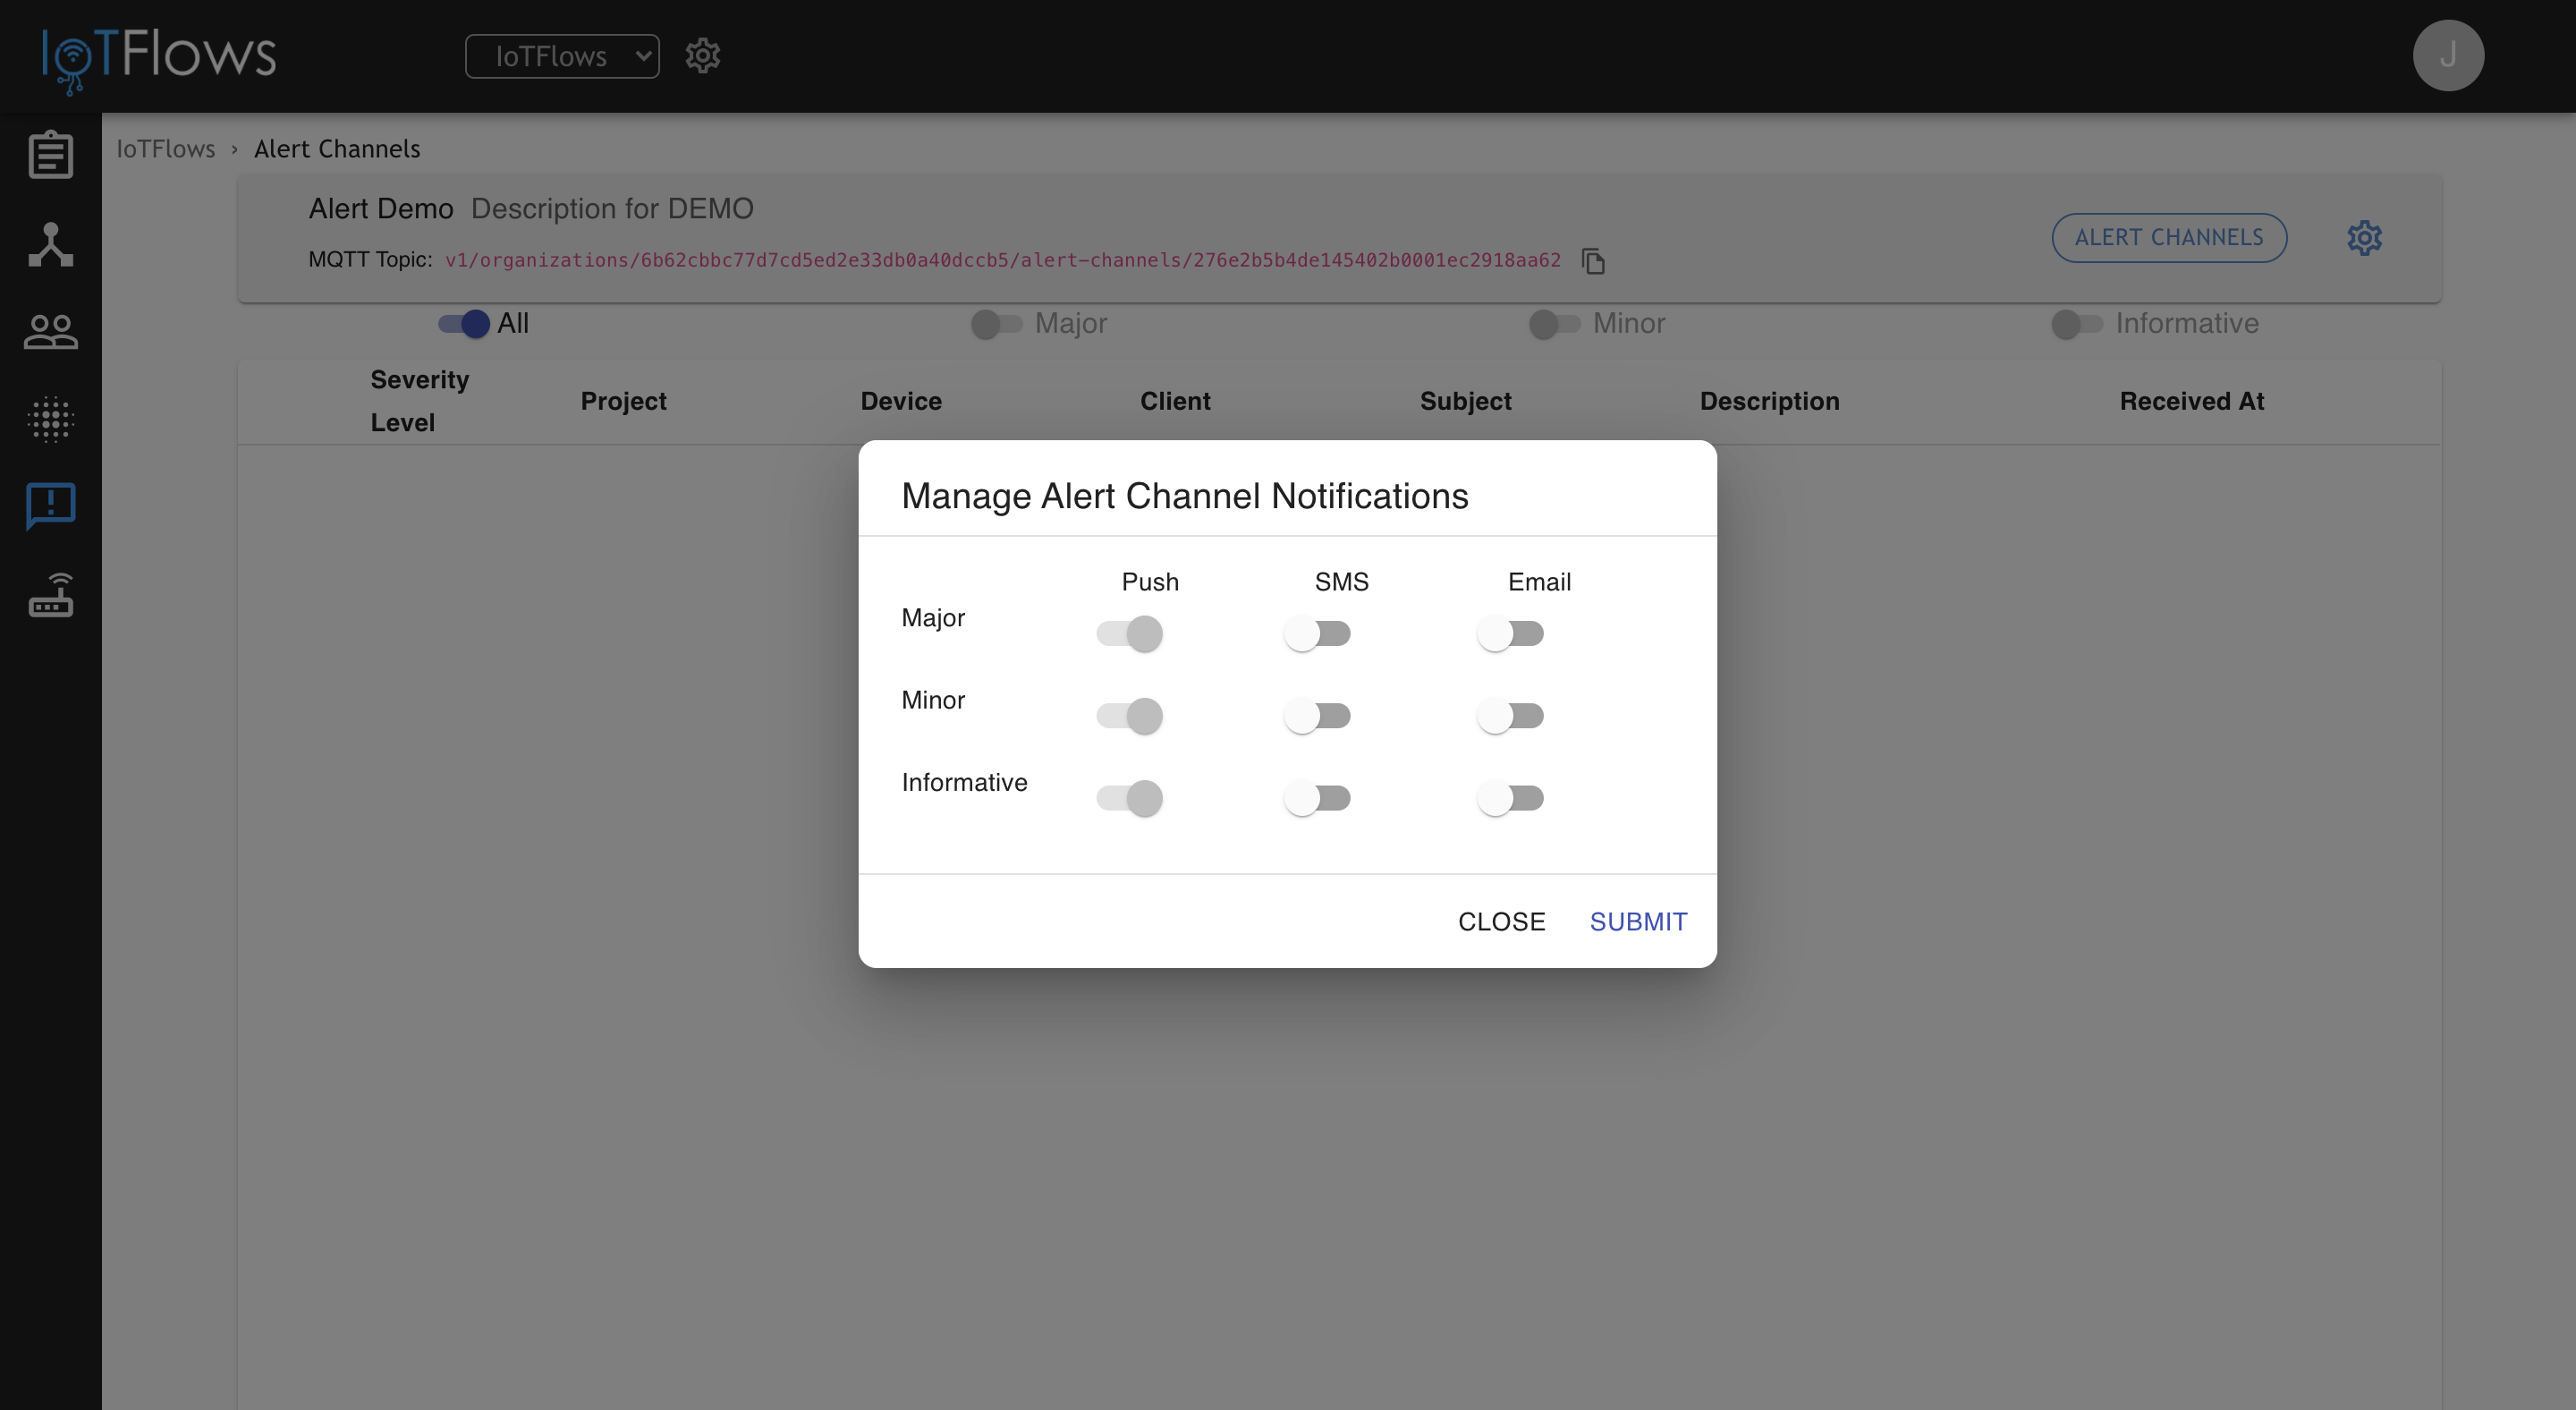Open the IoTFlows organization dropdown
The width and height of the screenshot is (2576, 1410).
(x=562, y=56)
